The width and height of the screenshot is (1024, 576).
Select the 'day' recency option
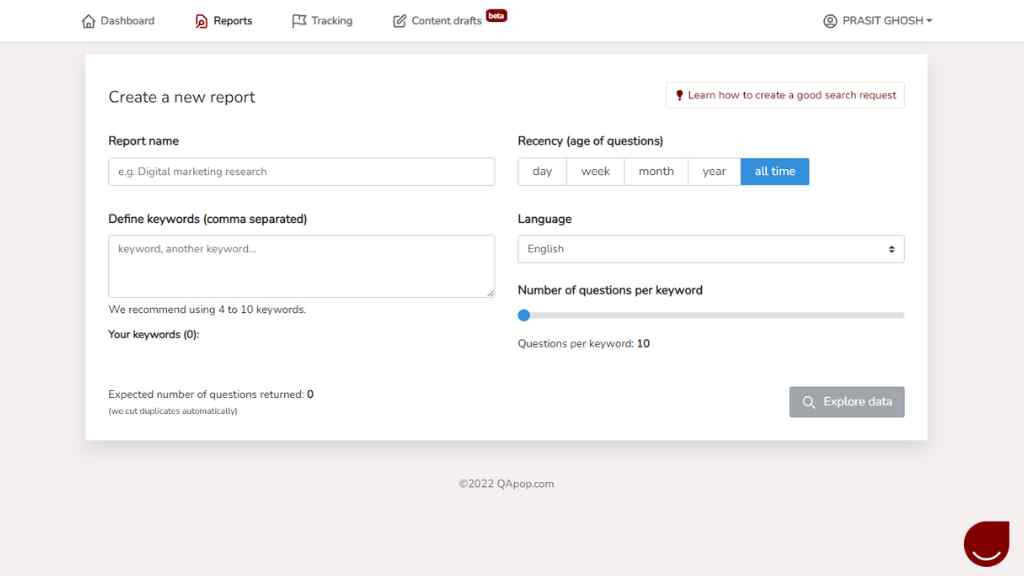(x=542, y=172)
